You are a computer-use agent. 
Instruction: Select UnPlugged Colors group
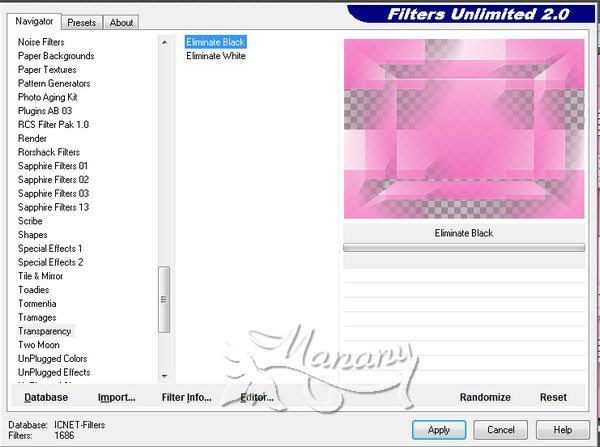point(52,359)
